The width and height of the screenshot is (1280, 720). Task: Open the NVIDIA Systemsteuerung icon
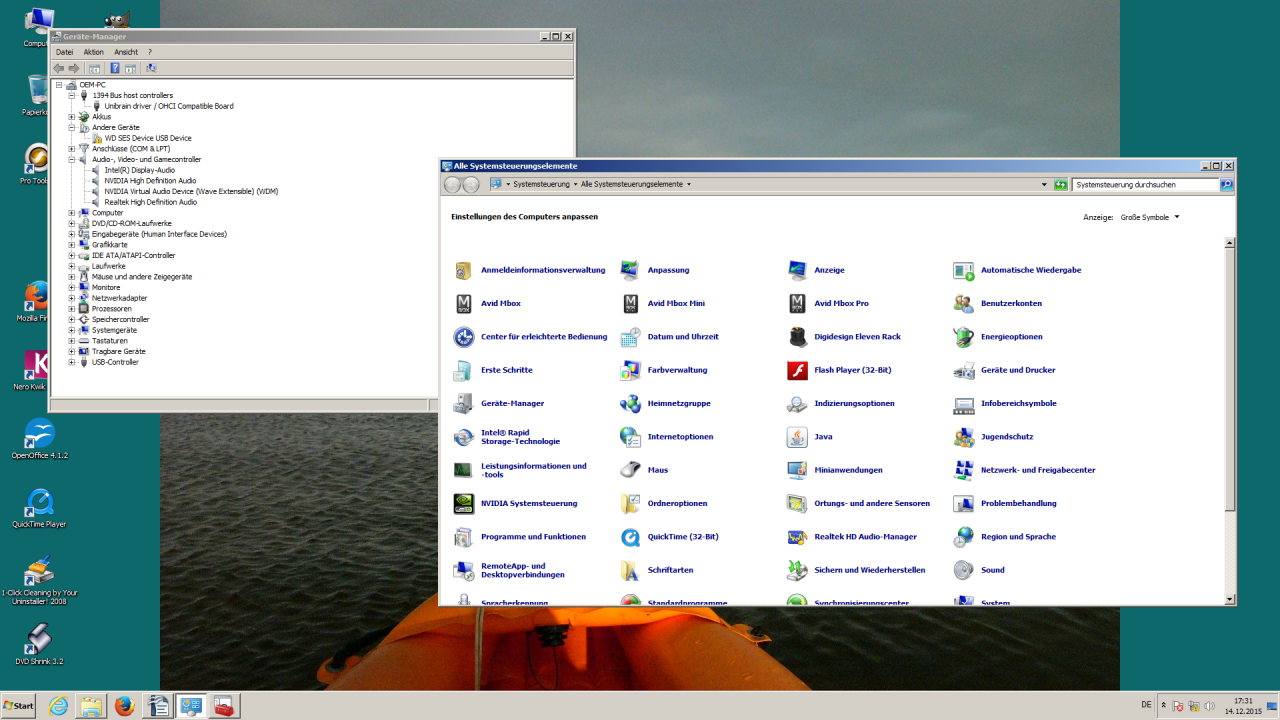(x=463, y=503)
